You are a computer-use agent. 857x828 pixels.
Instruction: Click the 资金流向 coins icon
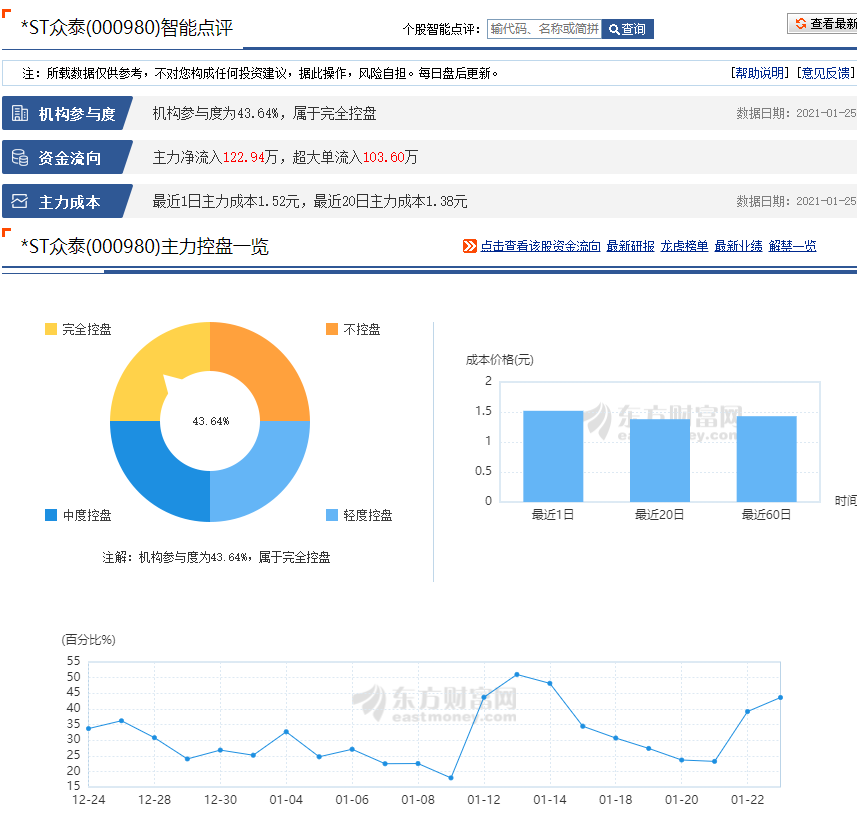(20, 158)
